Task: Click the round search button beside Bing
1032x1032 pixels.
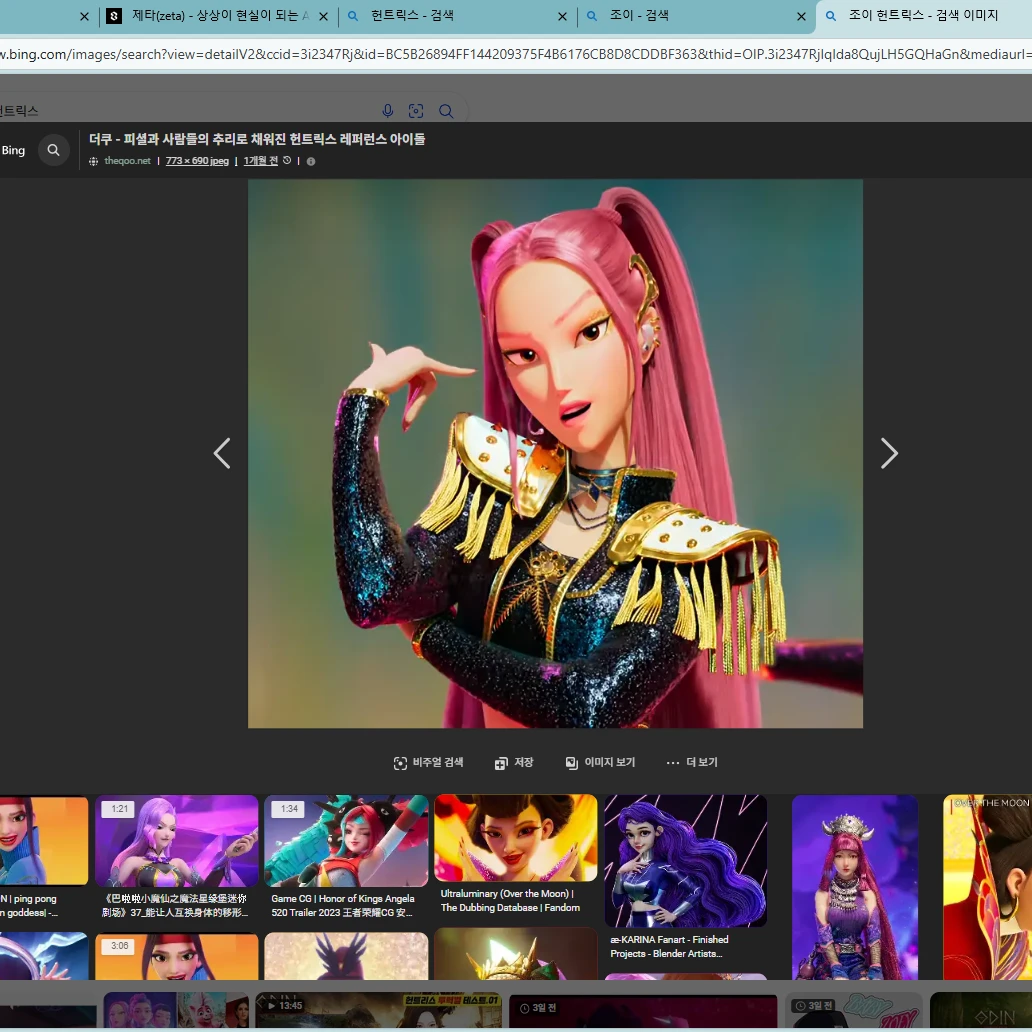Action: (x=53, y=150)
